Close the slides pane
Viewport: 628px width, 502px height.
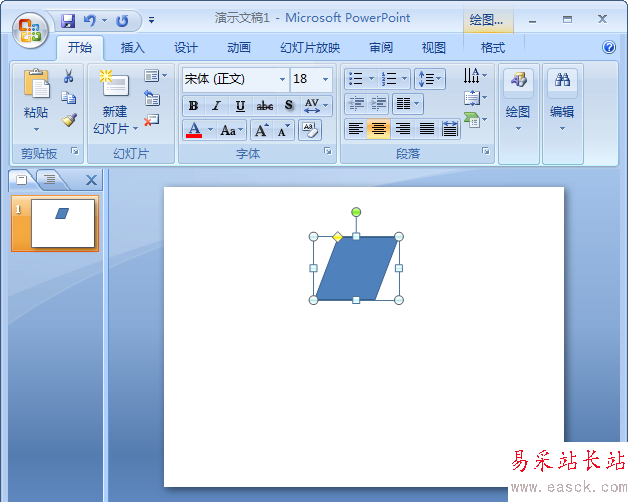click(x=91, y=180)
